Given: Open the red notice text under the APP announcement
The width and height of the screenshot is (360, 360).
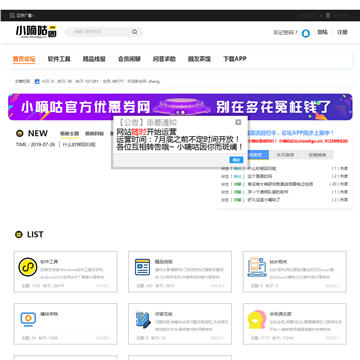Looking at the screenshot, I should point(298,141).
